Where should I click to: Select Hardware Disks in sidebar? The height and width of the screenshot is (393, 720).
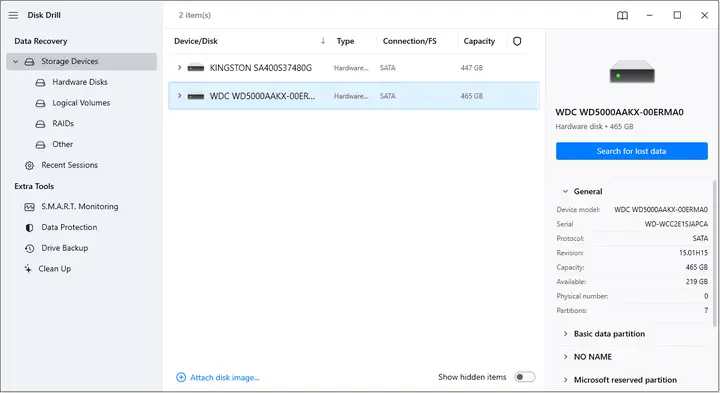[80, 82]
